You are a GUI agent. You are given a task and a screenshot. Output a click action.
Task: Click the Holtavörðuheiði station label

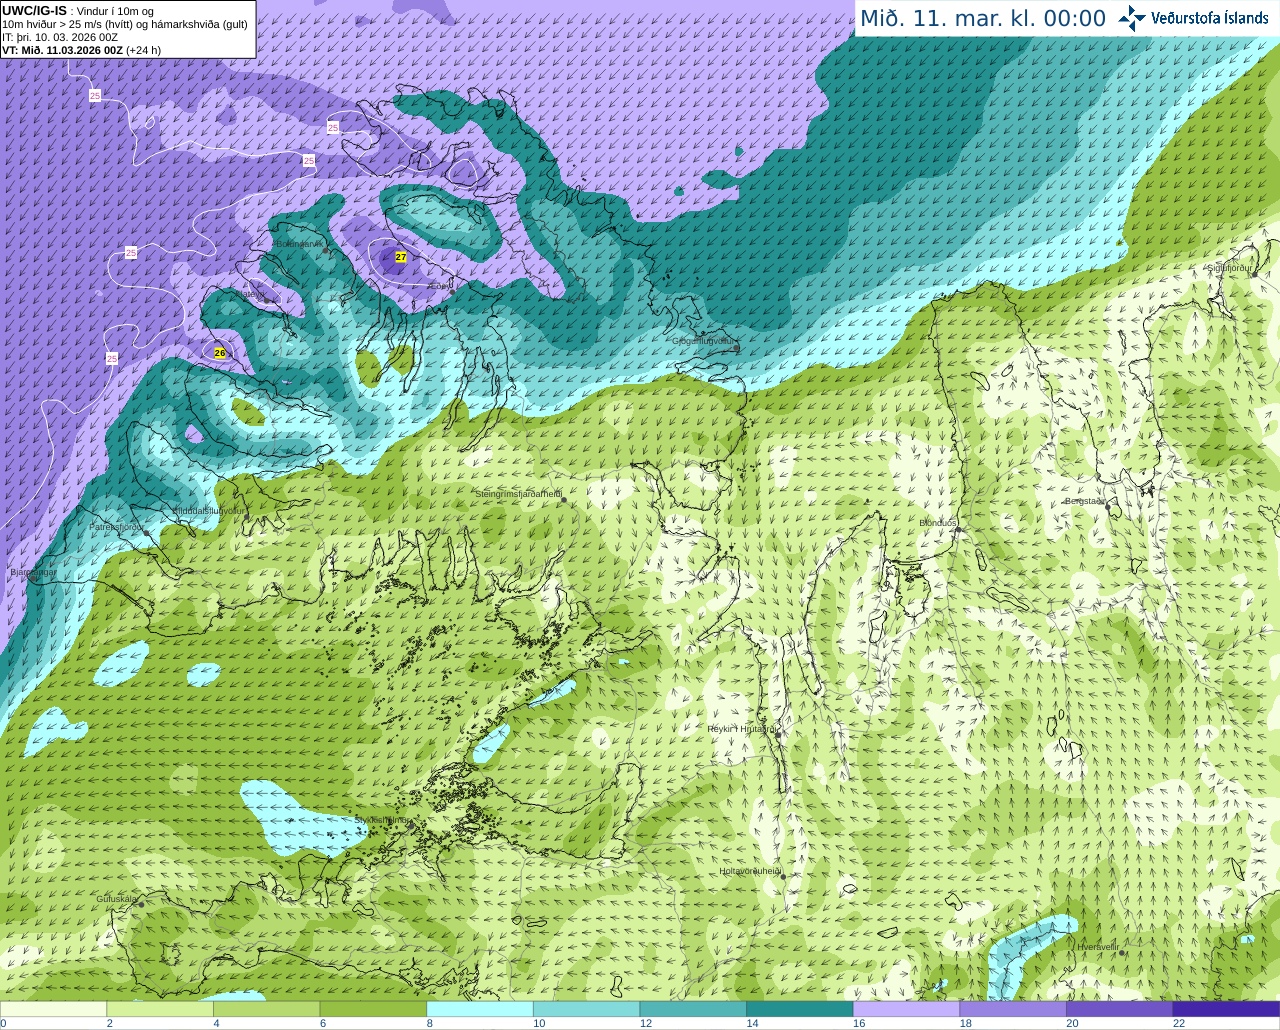[x=750, y=871]
